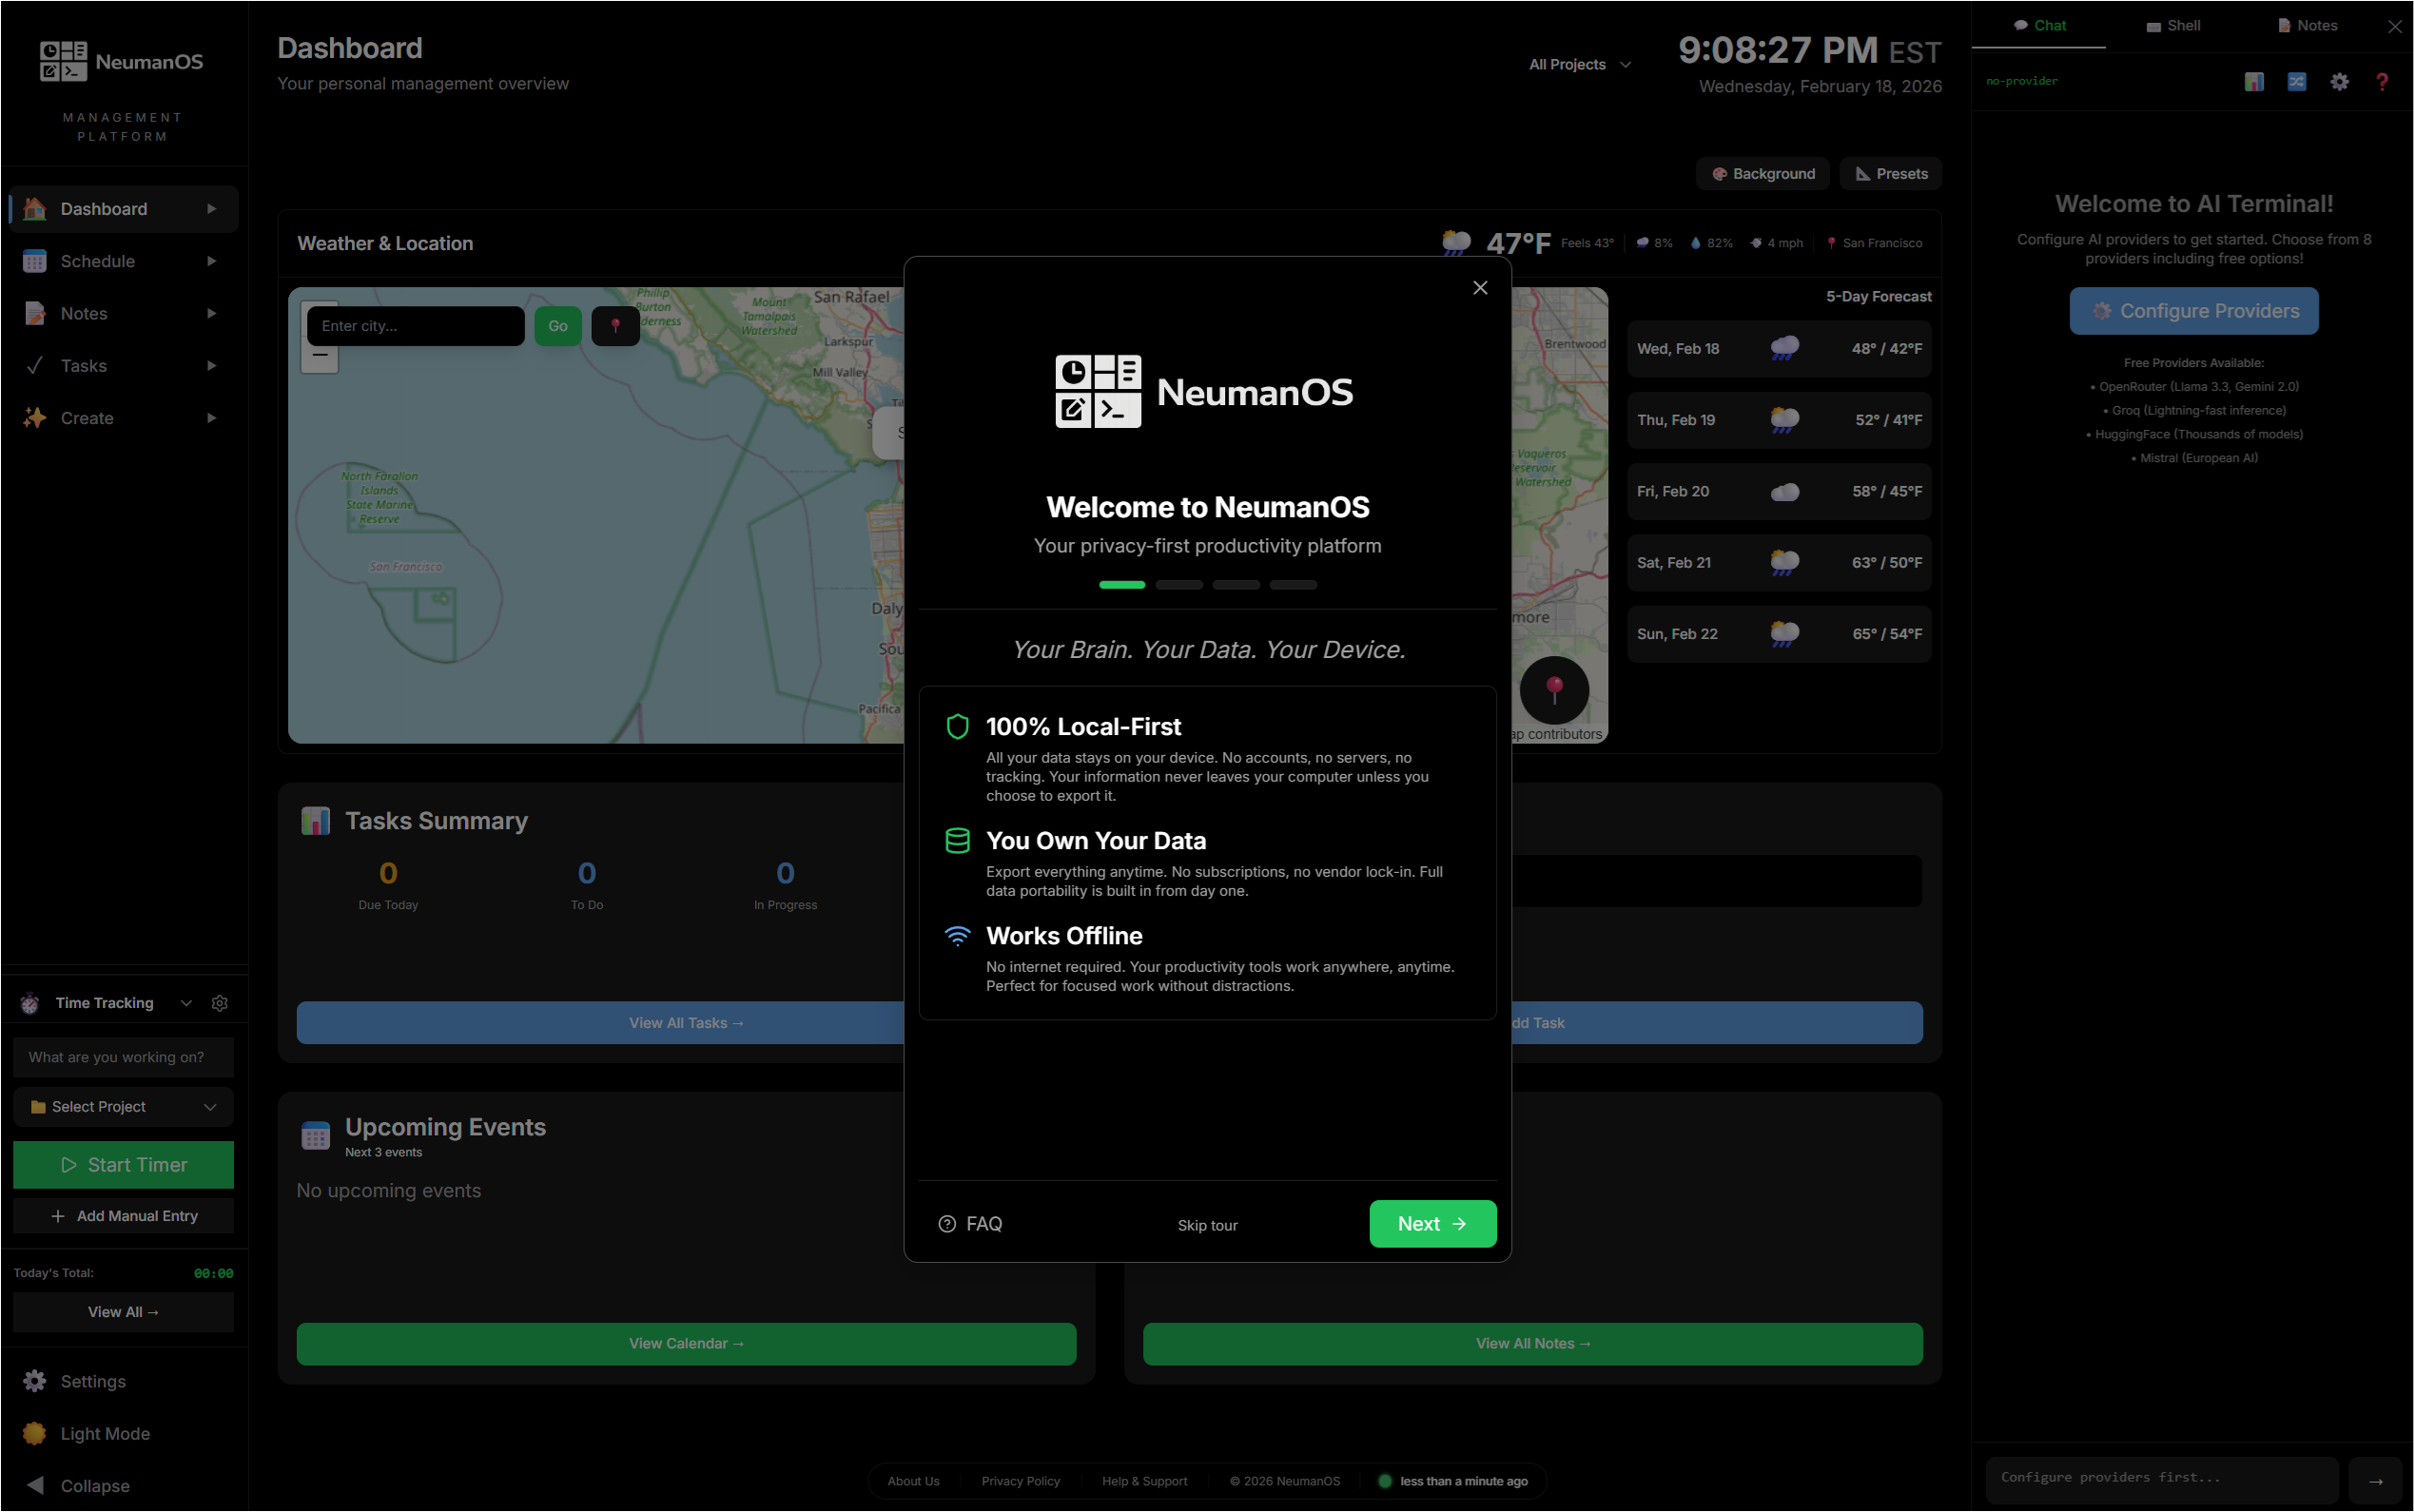Screen dimensions: 2414x1512
Task: Close the AI Terminal panel
Action: [x=2394, y=27]
